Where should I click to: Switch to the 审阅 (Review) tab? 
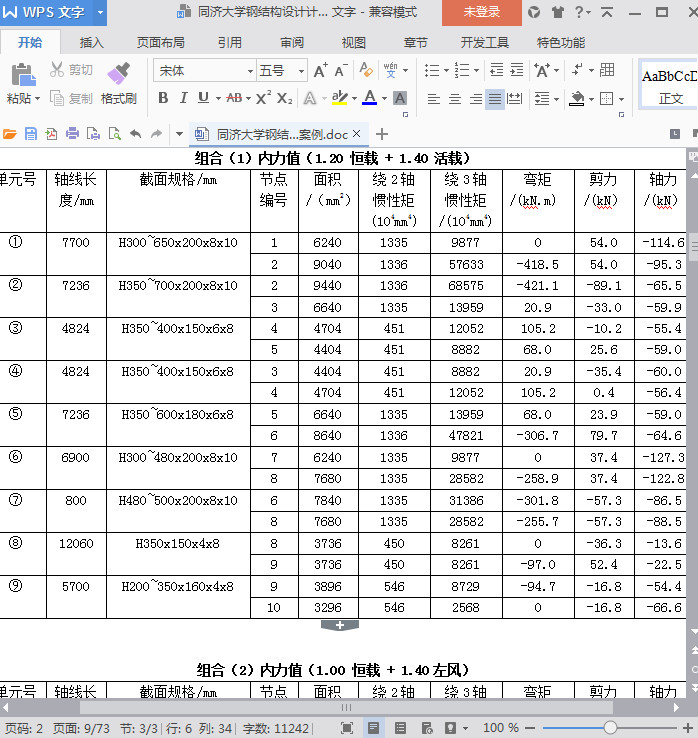[x=292, y=43]
